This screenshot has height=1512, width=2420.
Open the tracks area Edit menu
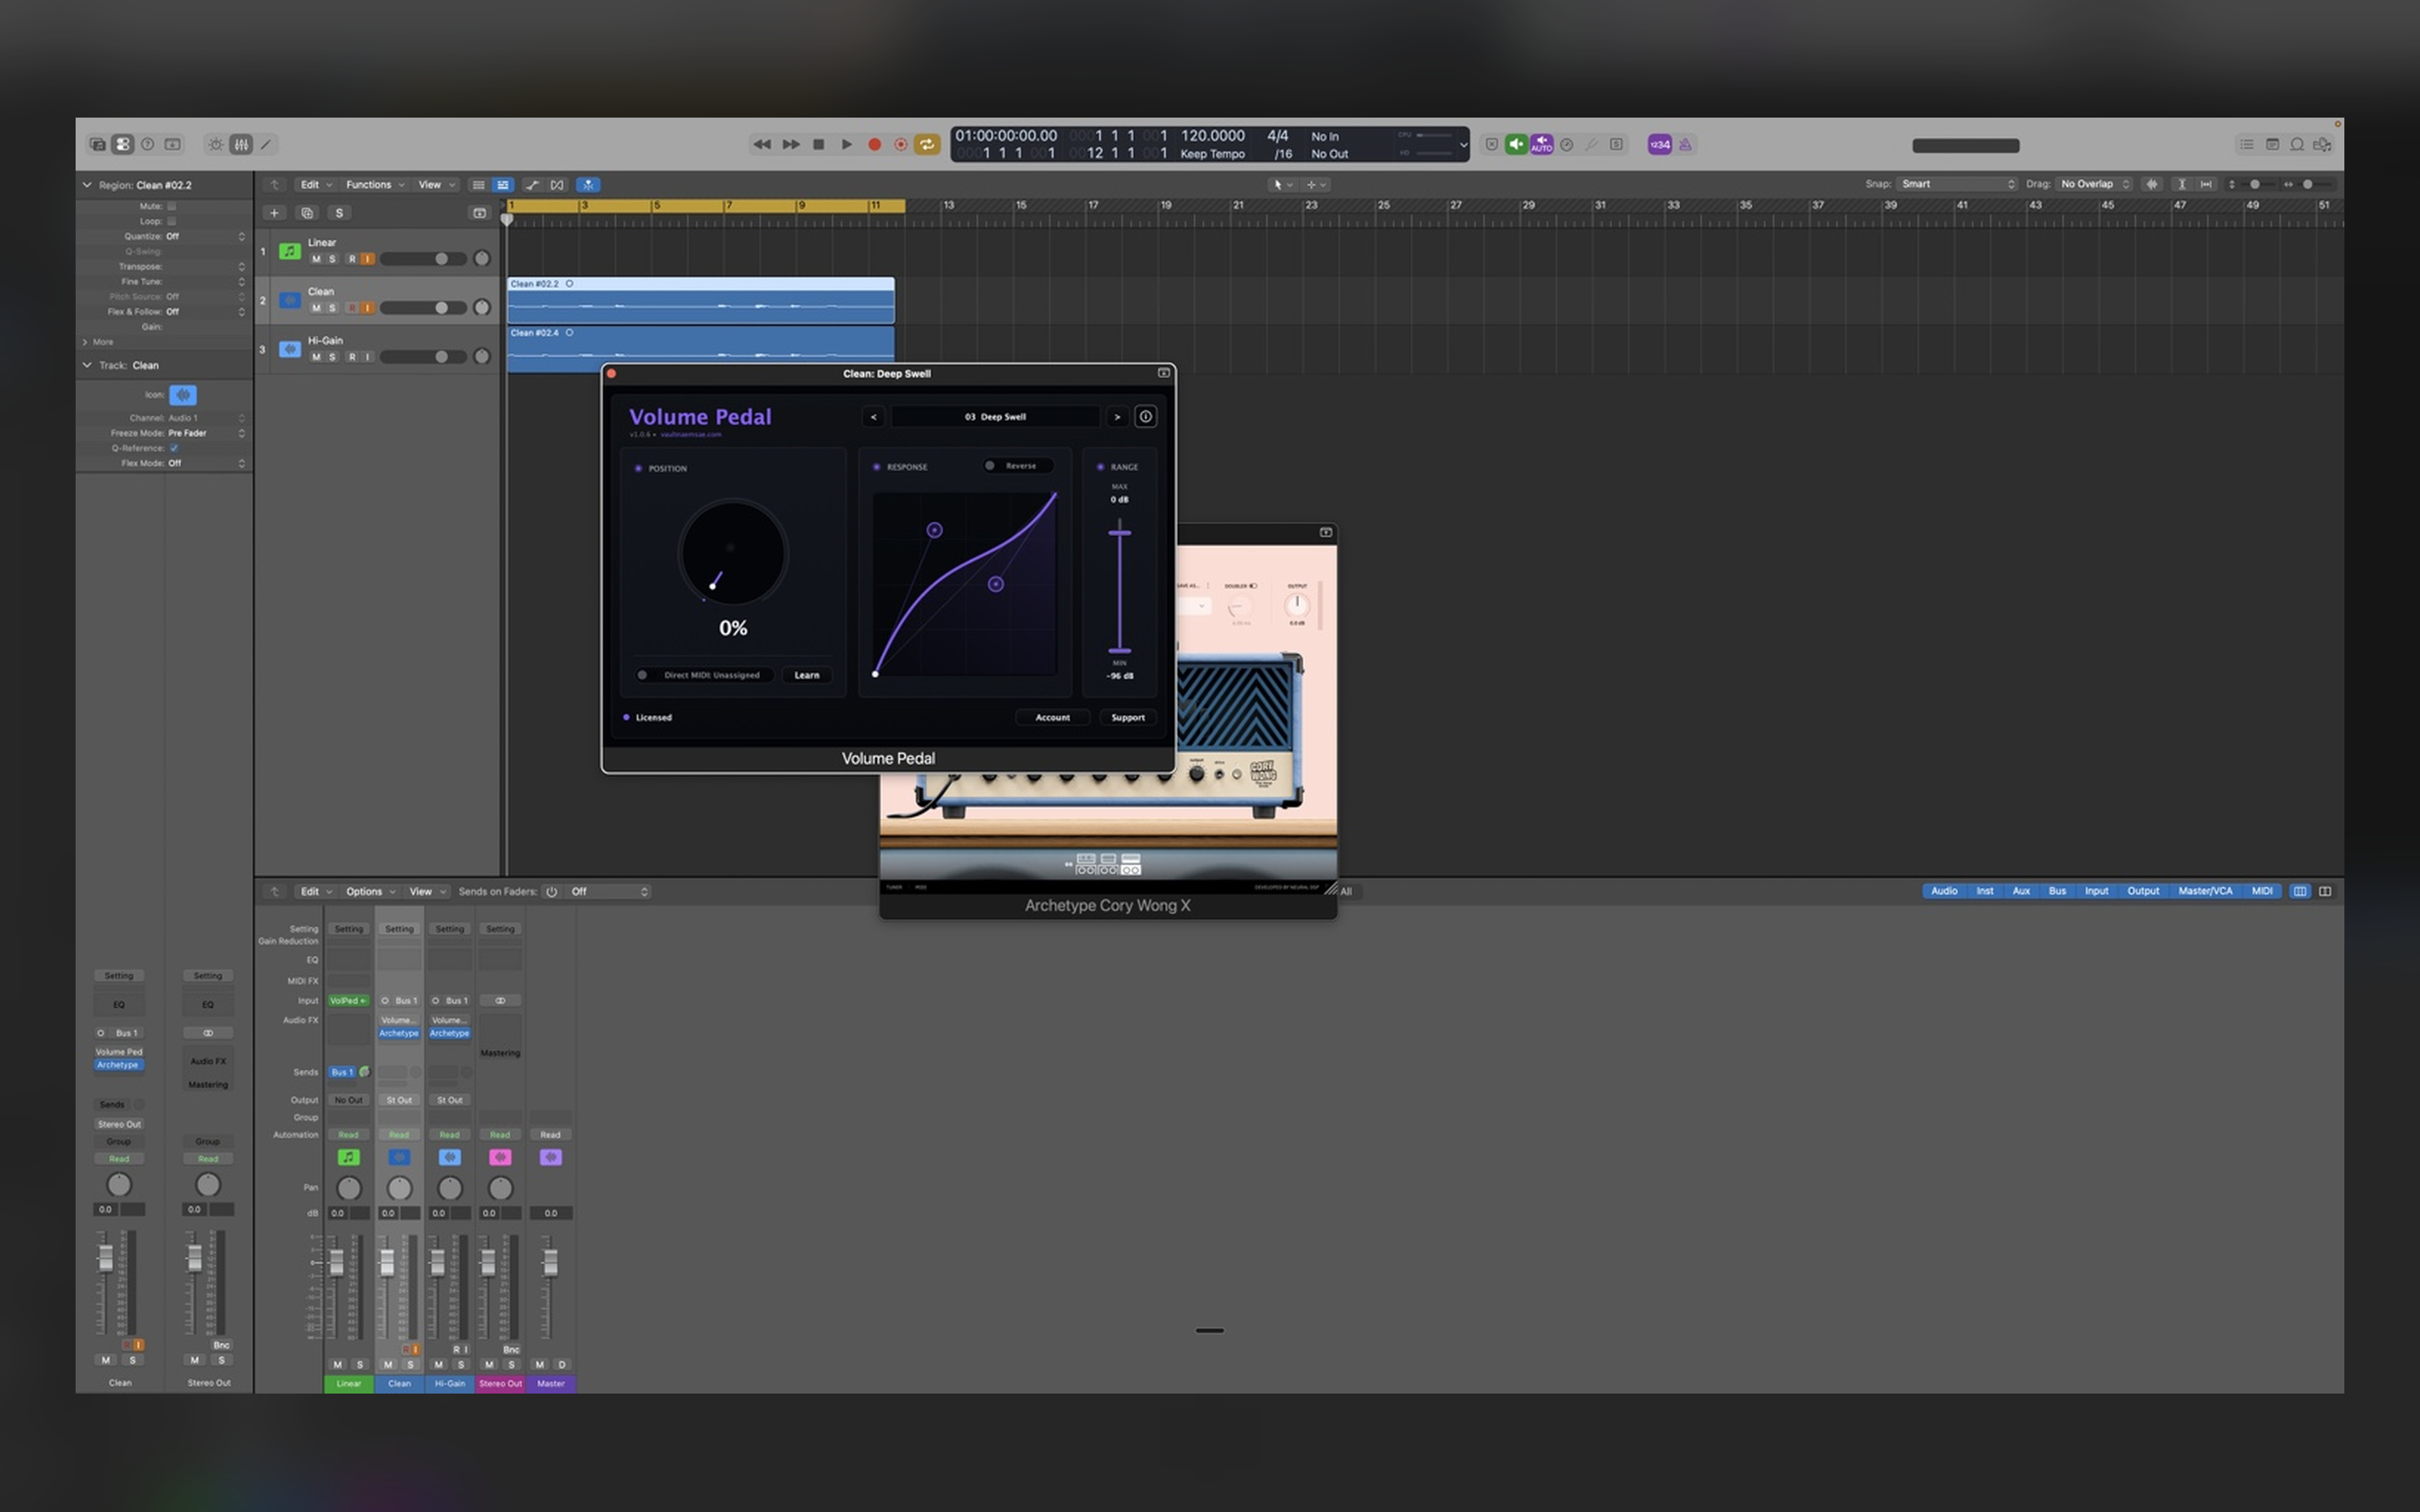pos(316,184)
